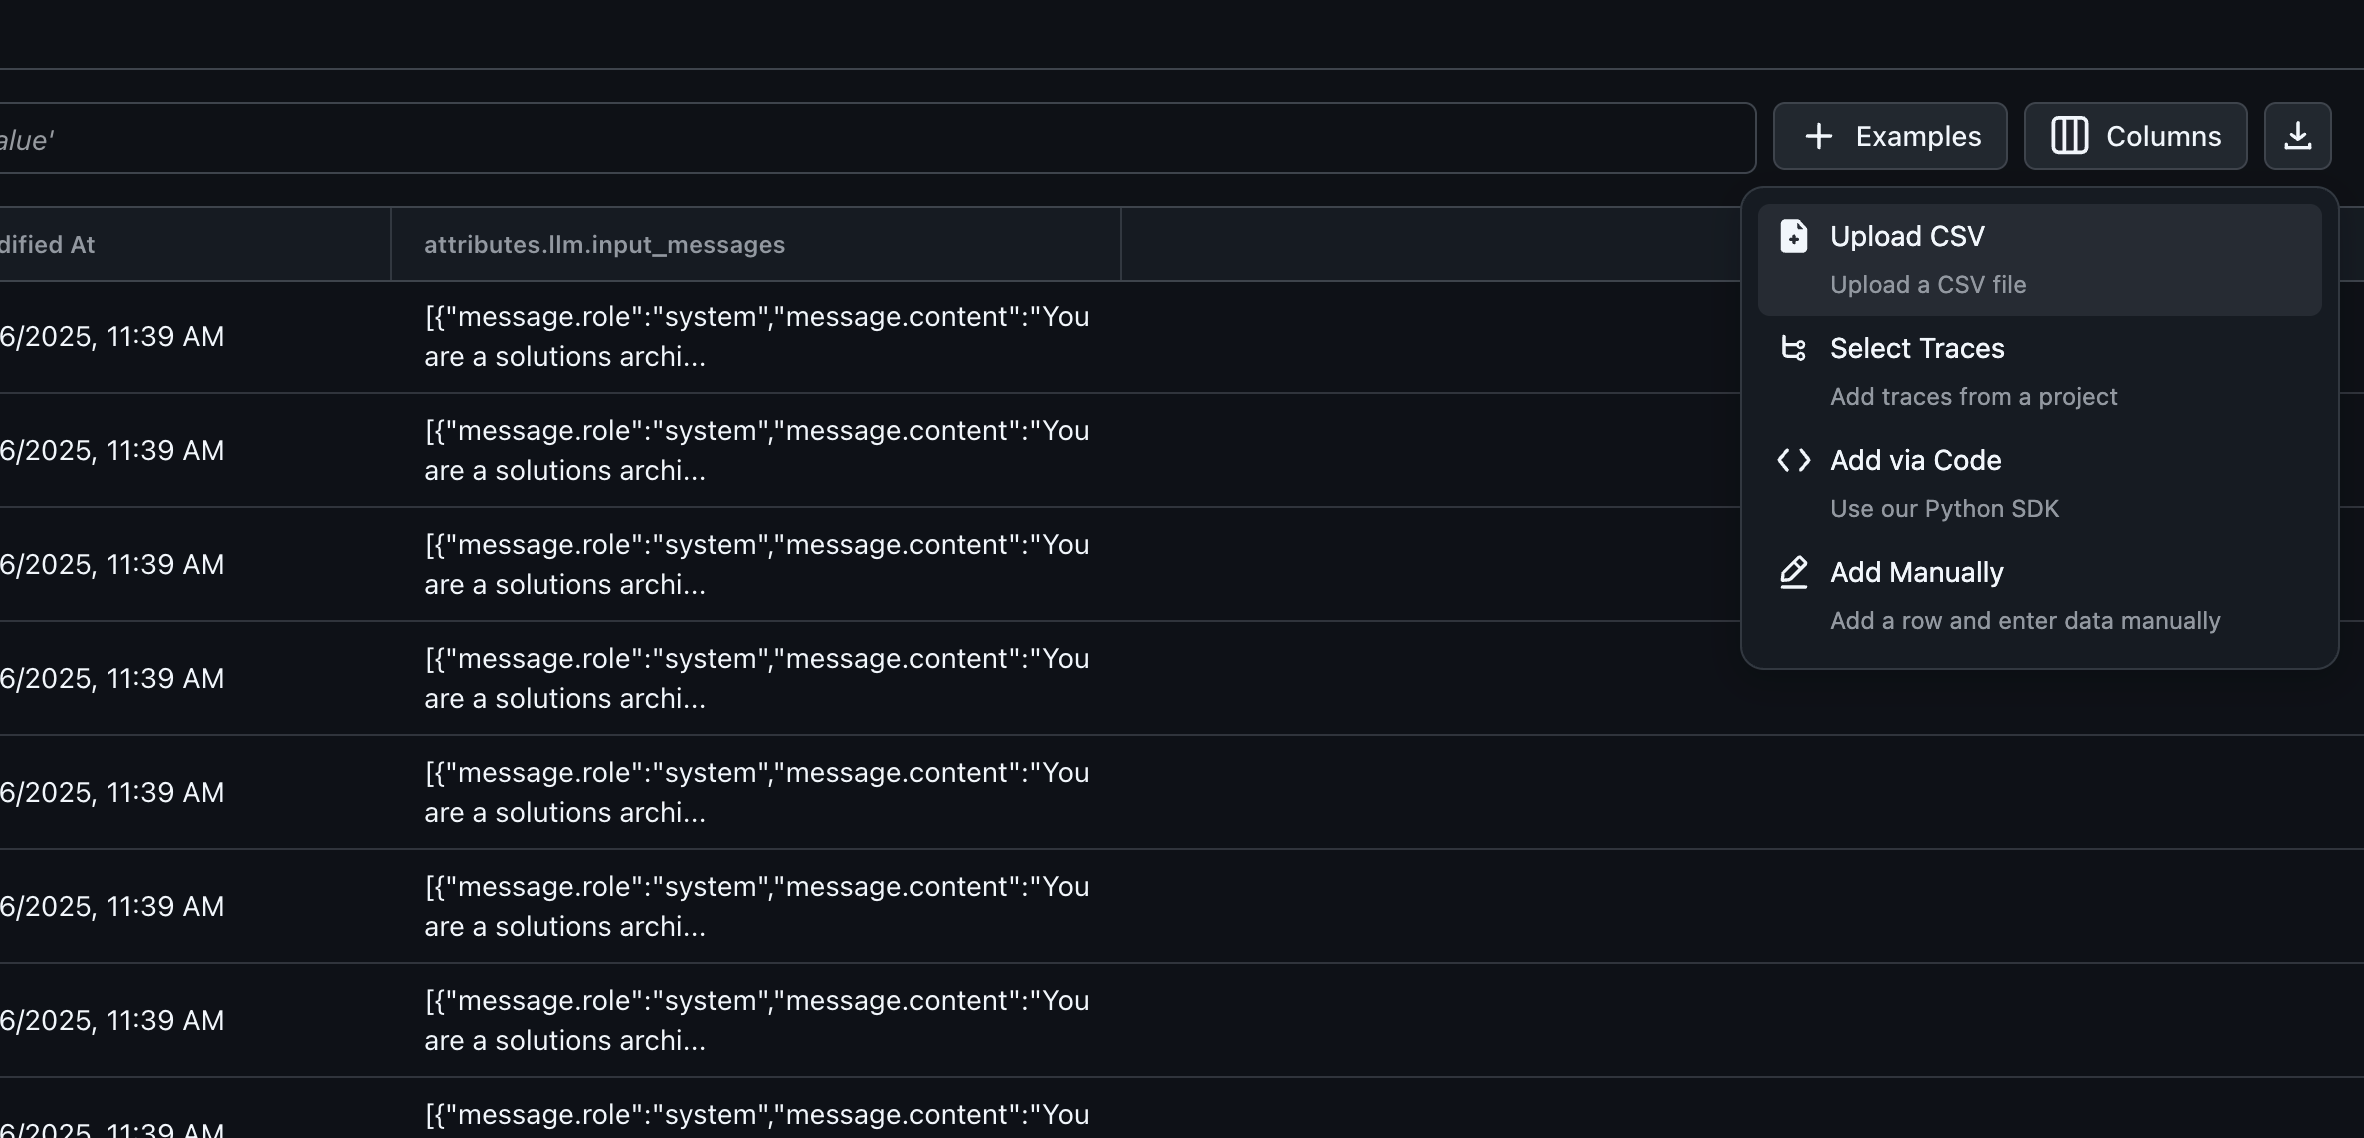Image resolution: width=2364 pixels, height=1138 pixels.
Task: Click the Select Traces tree icon
Action: click(1794, 348)
